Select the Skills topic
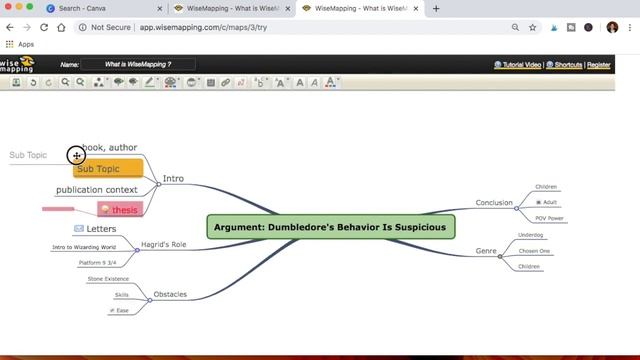The width and height of the screenshot is (640, 360). pos(122,295)
